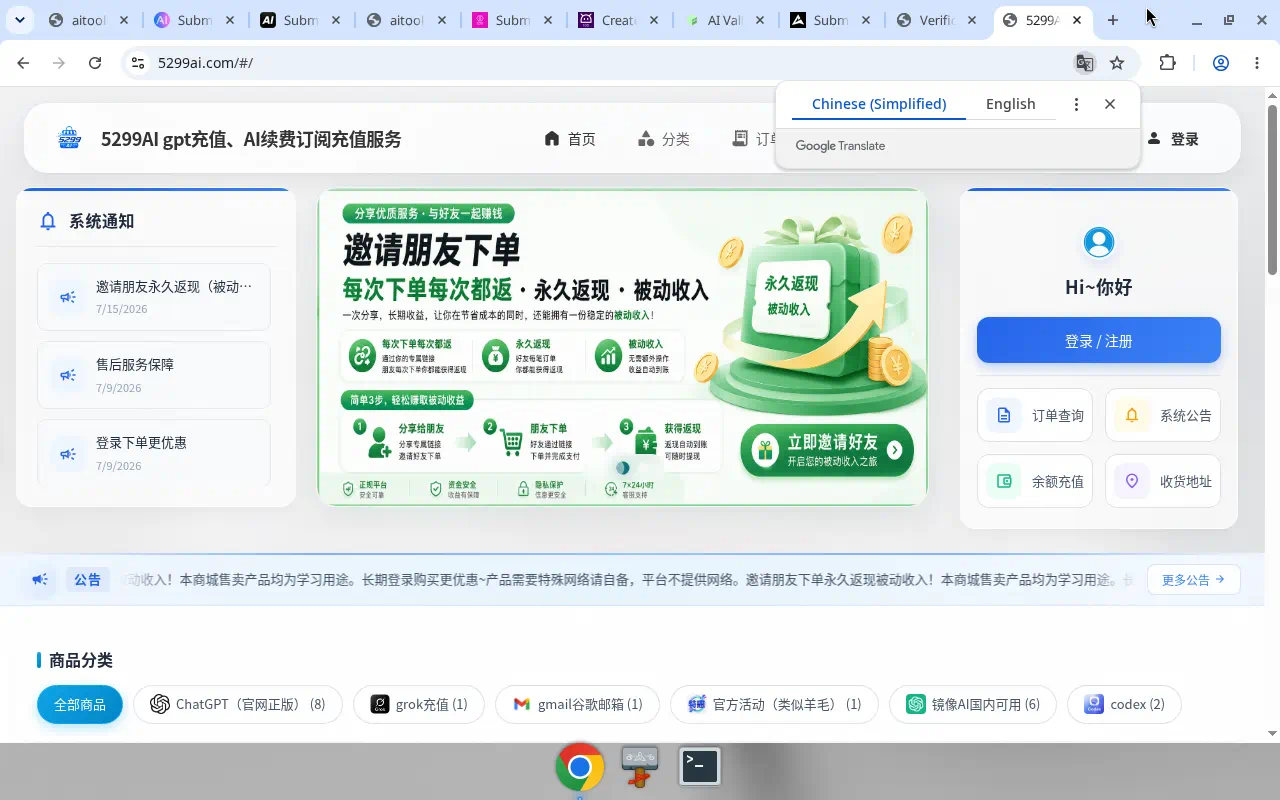Click the browser back arrow

tap(23, 63)
